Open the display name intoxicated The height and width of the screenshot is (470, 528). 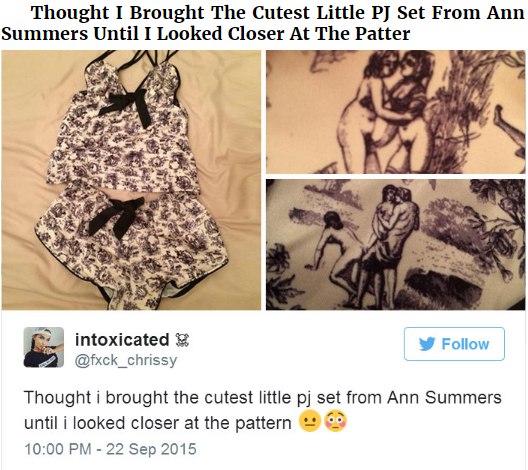coord(122,340)
